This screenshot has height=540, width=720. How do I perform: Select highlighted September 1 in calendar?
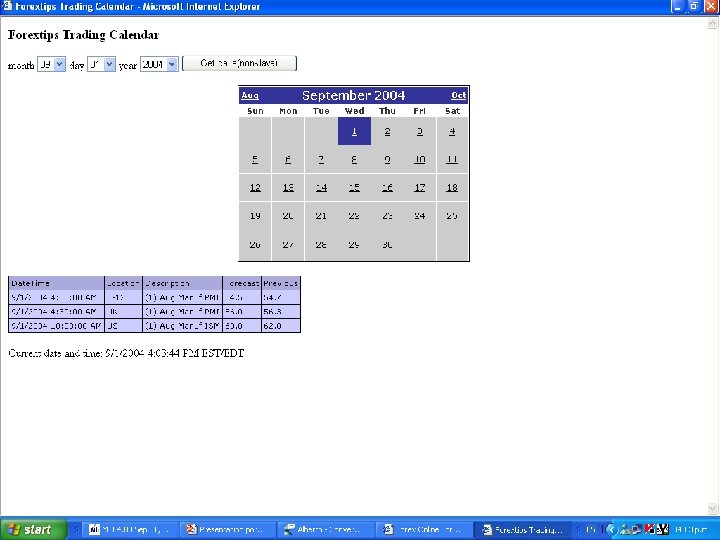point(354,131)
